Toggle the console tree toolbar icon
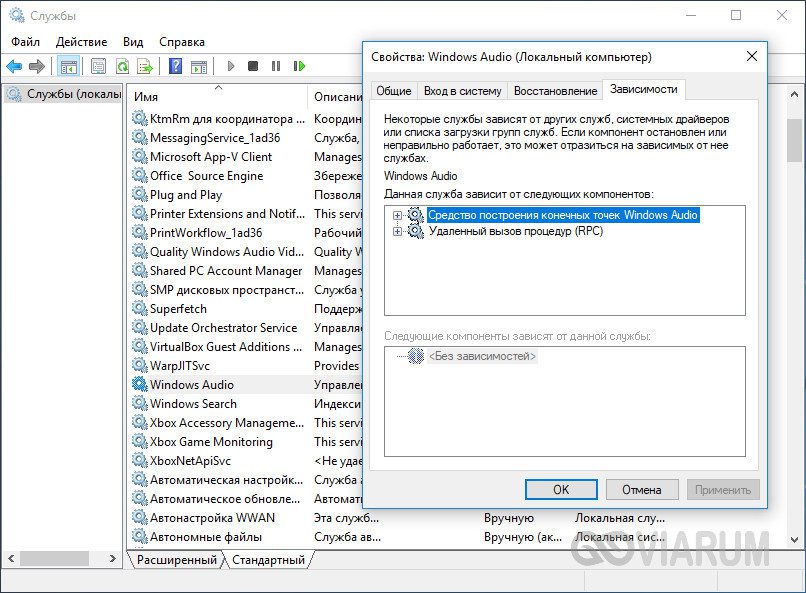The height and width of the screenshot is (593, 806). [x=68, y=66]
